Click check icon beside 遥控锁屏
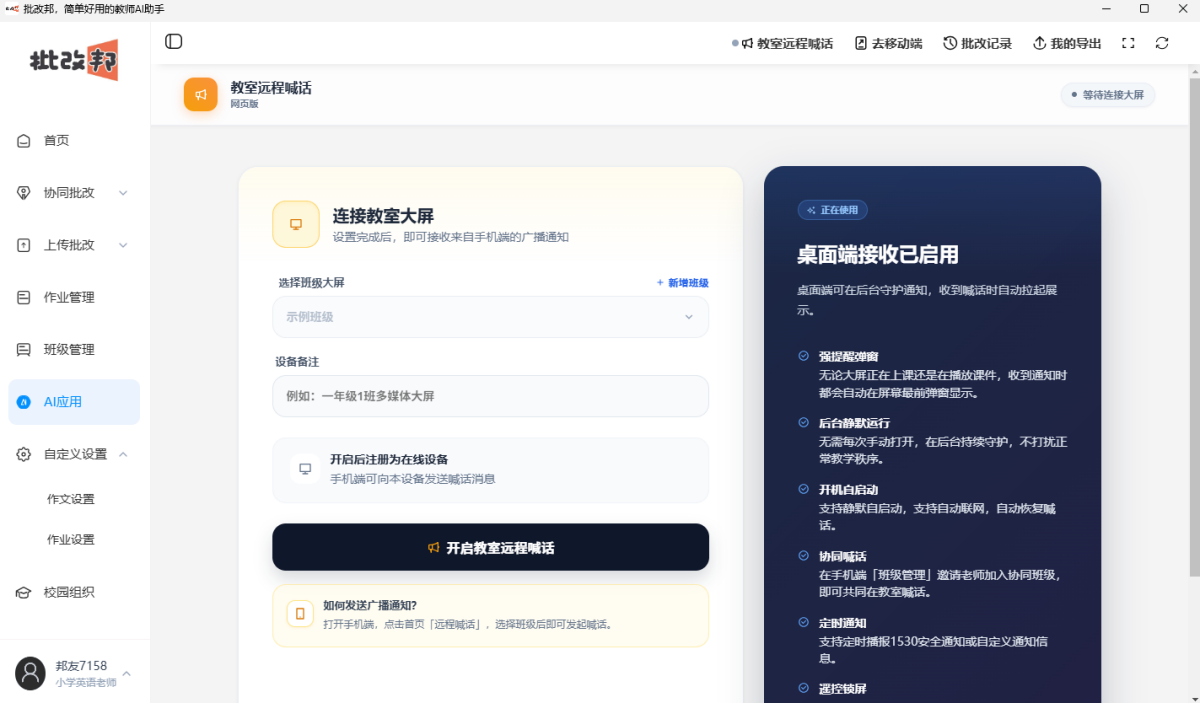This screenshot has height=703, width=1200. (x=803, y=688)
